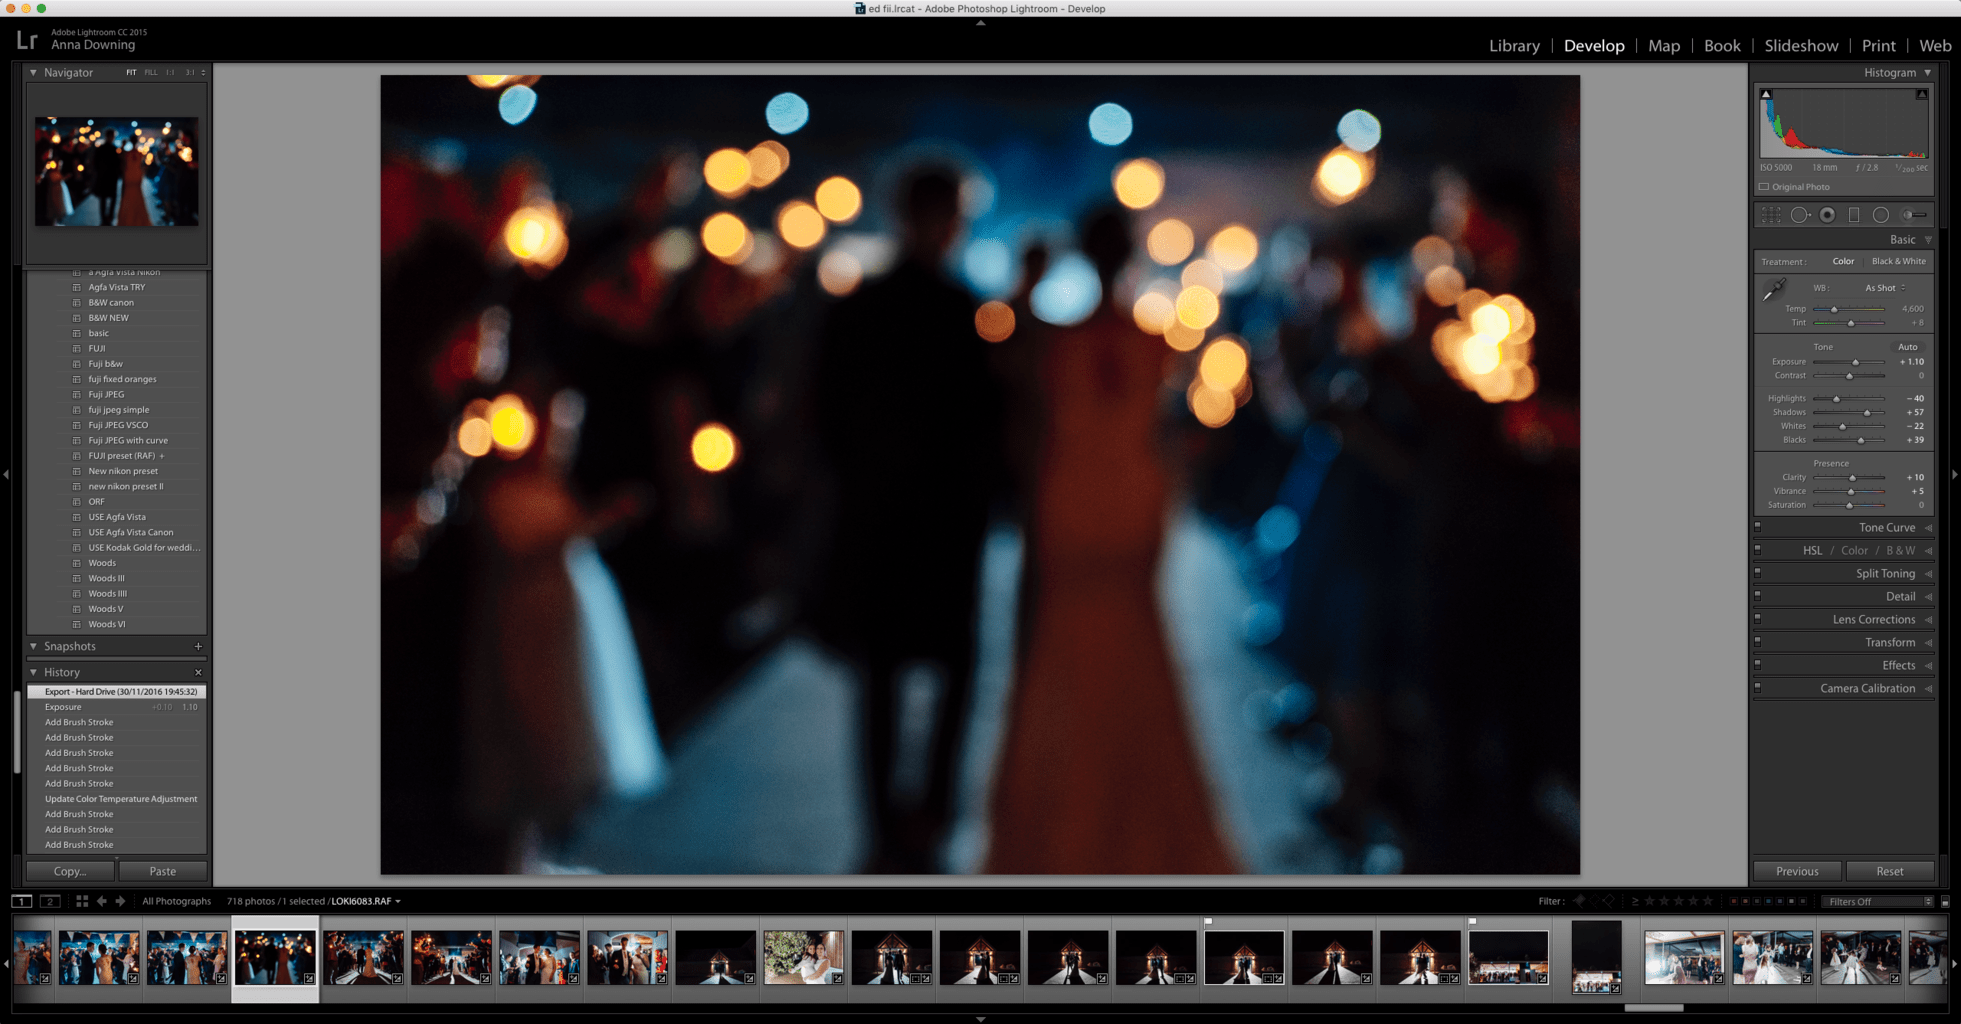Screen dimensions: 1961x1024
Task: Toggle the Effects panel switch
Action: pos(1757,664)
